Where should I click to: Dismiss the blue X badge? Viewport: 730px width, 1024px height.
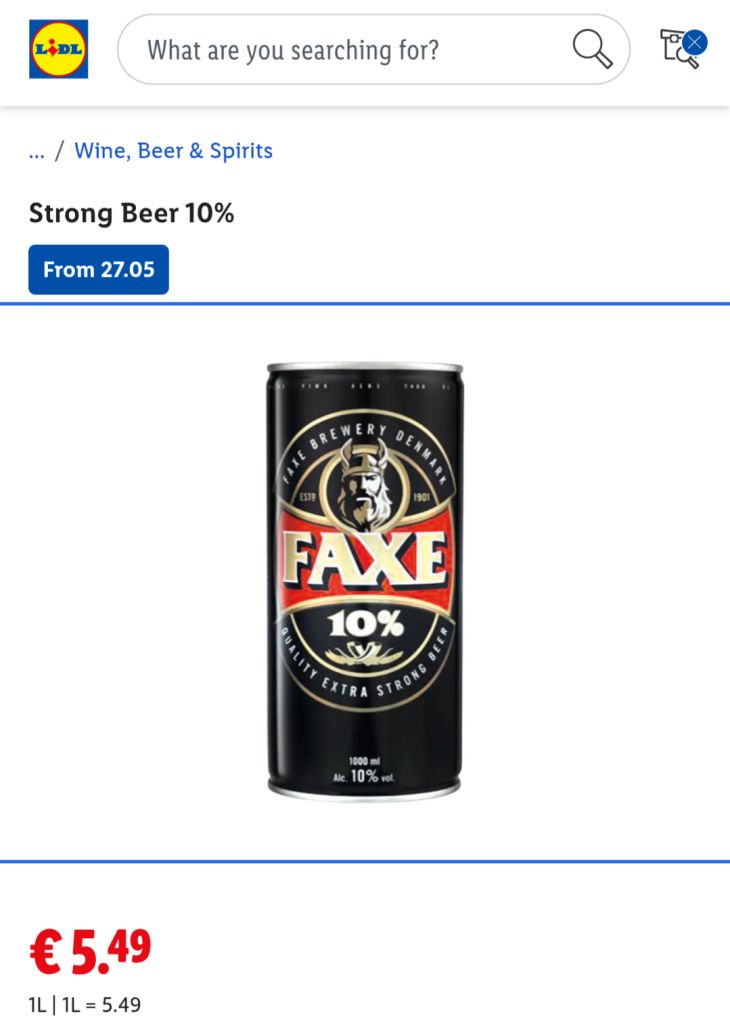tap(695, 42)
